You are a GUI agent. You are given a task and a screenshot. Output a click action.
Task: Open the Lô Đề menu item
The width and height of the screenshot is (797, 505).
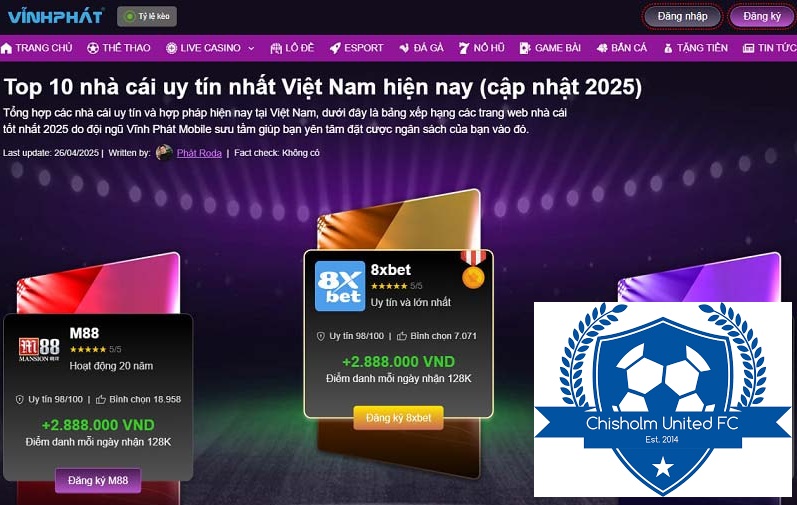pos(292,48)
